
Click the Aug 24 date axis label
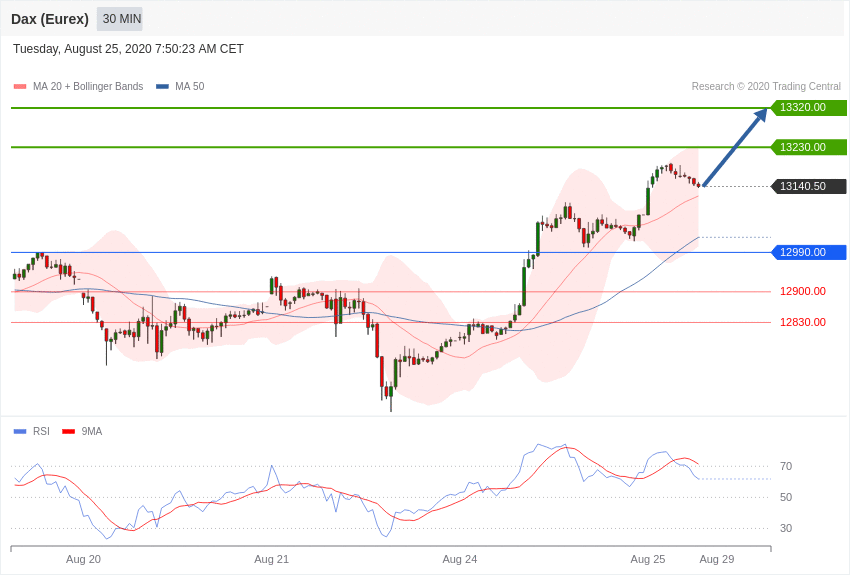pos(460,559)
